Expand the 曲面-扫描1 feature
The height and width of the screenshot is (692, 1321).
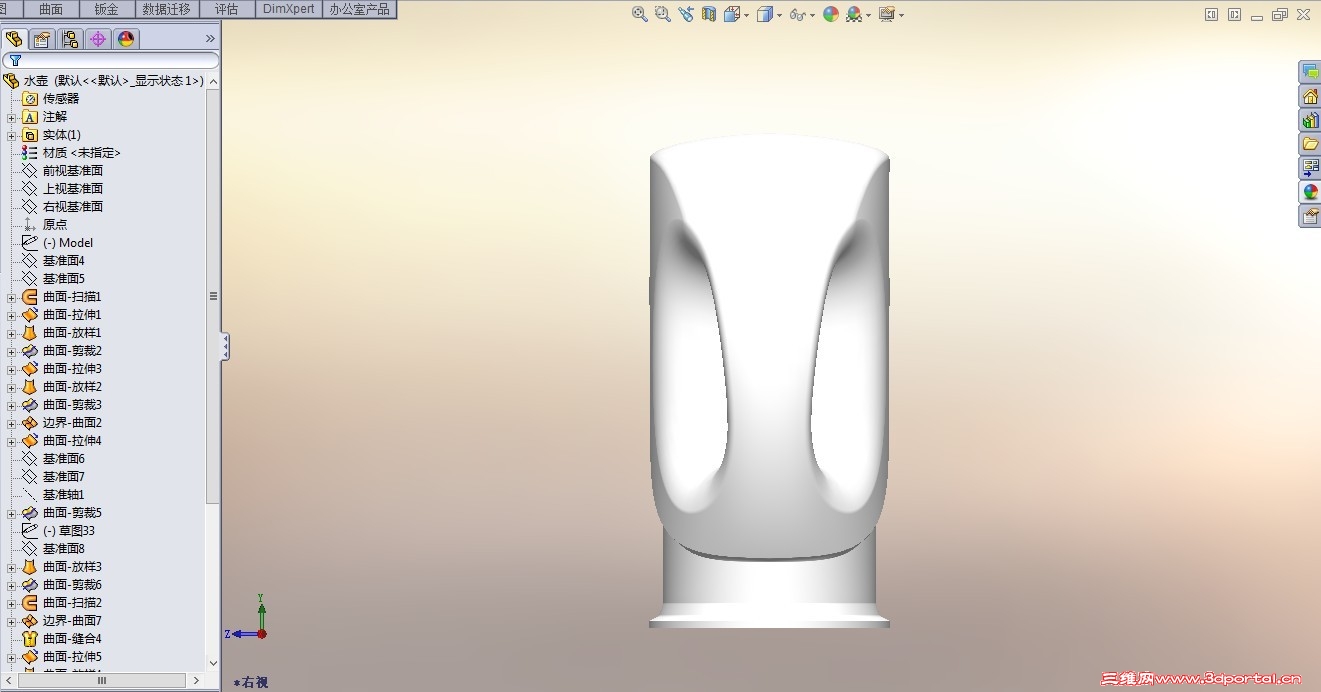[x=12, y=297]
